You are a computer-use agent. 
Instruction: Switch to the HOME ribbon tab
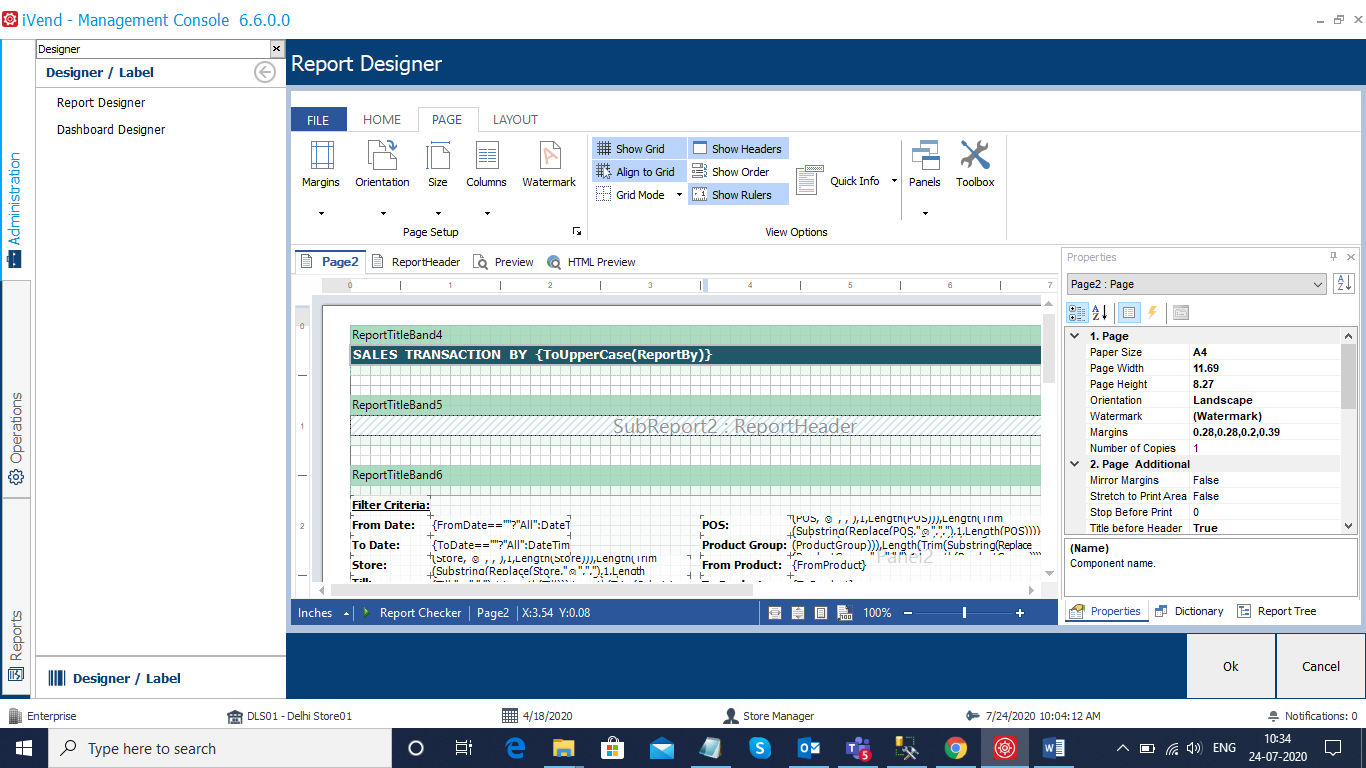coord(382,119)
